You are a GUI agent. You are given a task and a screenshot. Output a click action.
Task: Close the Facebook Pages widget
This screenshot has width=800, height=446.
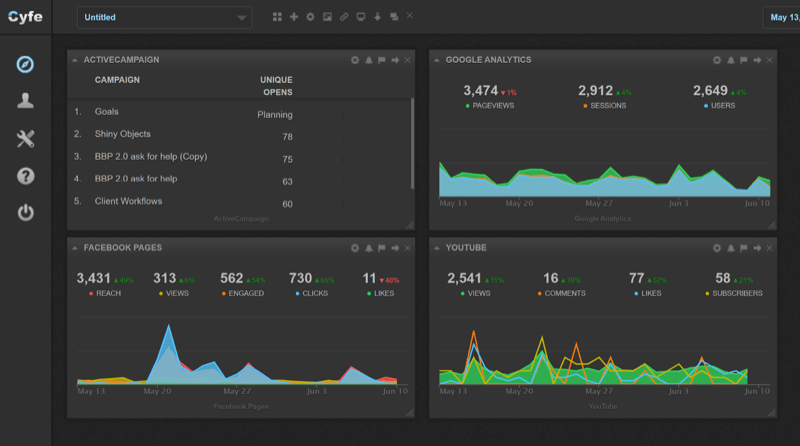408,248
